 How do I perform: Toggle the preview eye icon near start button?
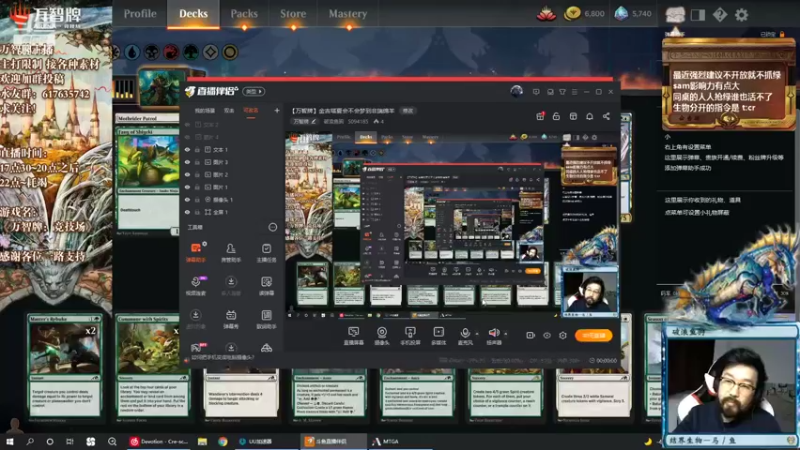pos(546,335)
